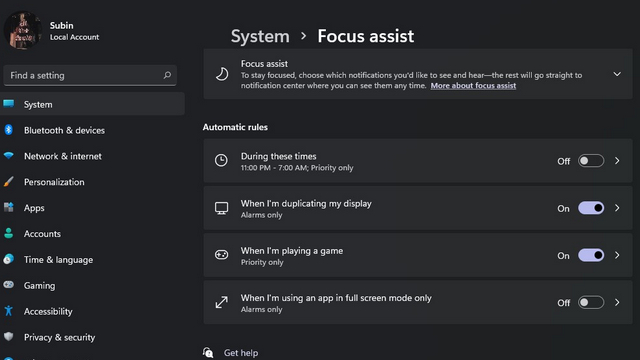This screenshot has height=360, width=640.
Task: Click the Bluetooth & devices icon
Action: coord(9,130)
